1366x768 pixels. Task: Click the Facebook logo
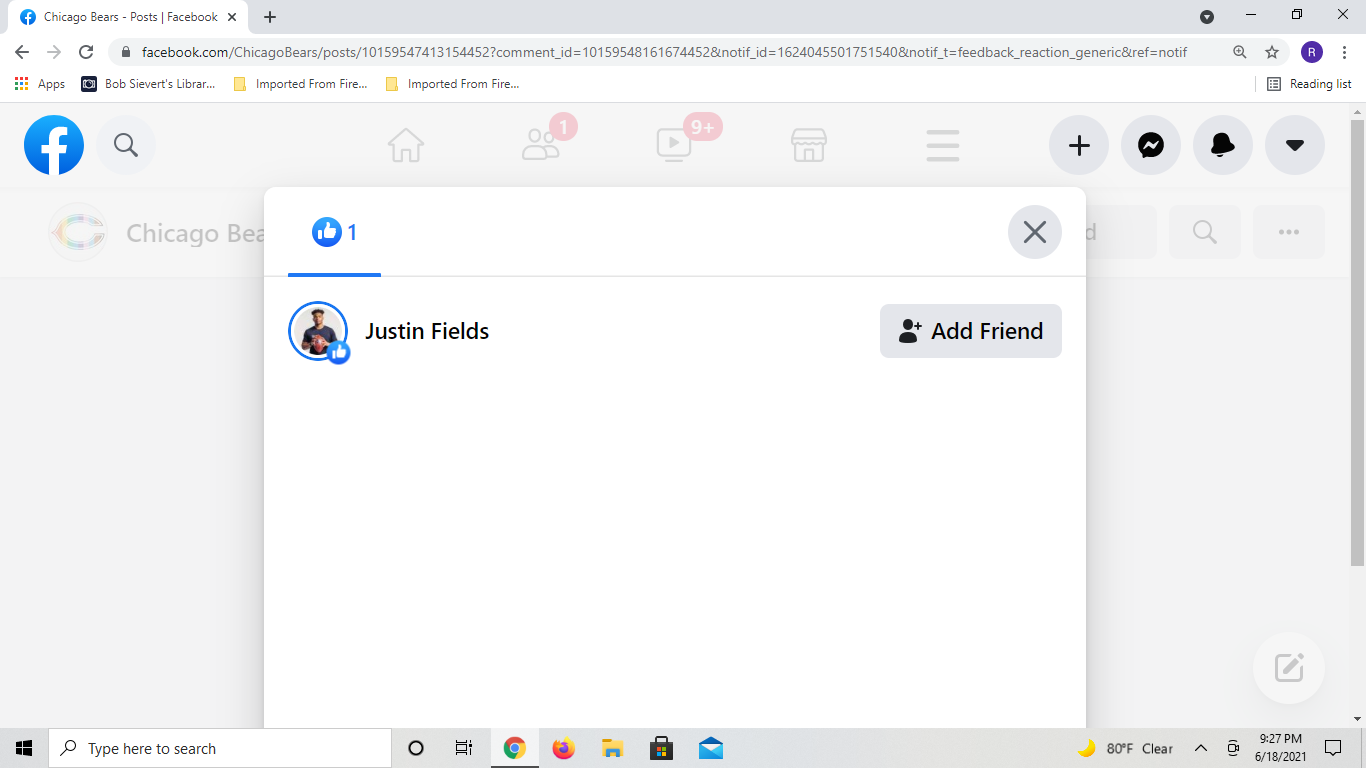pyautogui.click(x=54, y=145)
